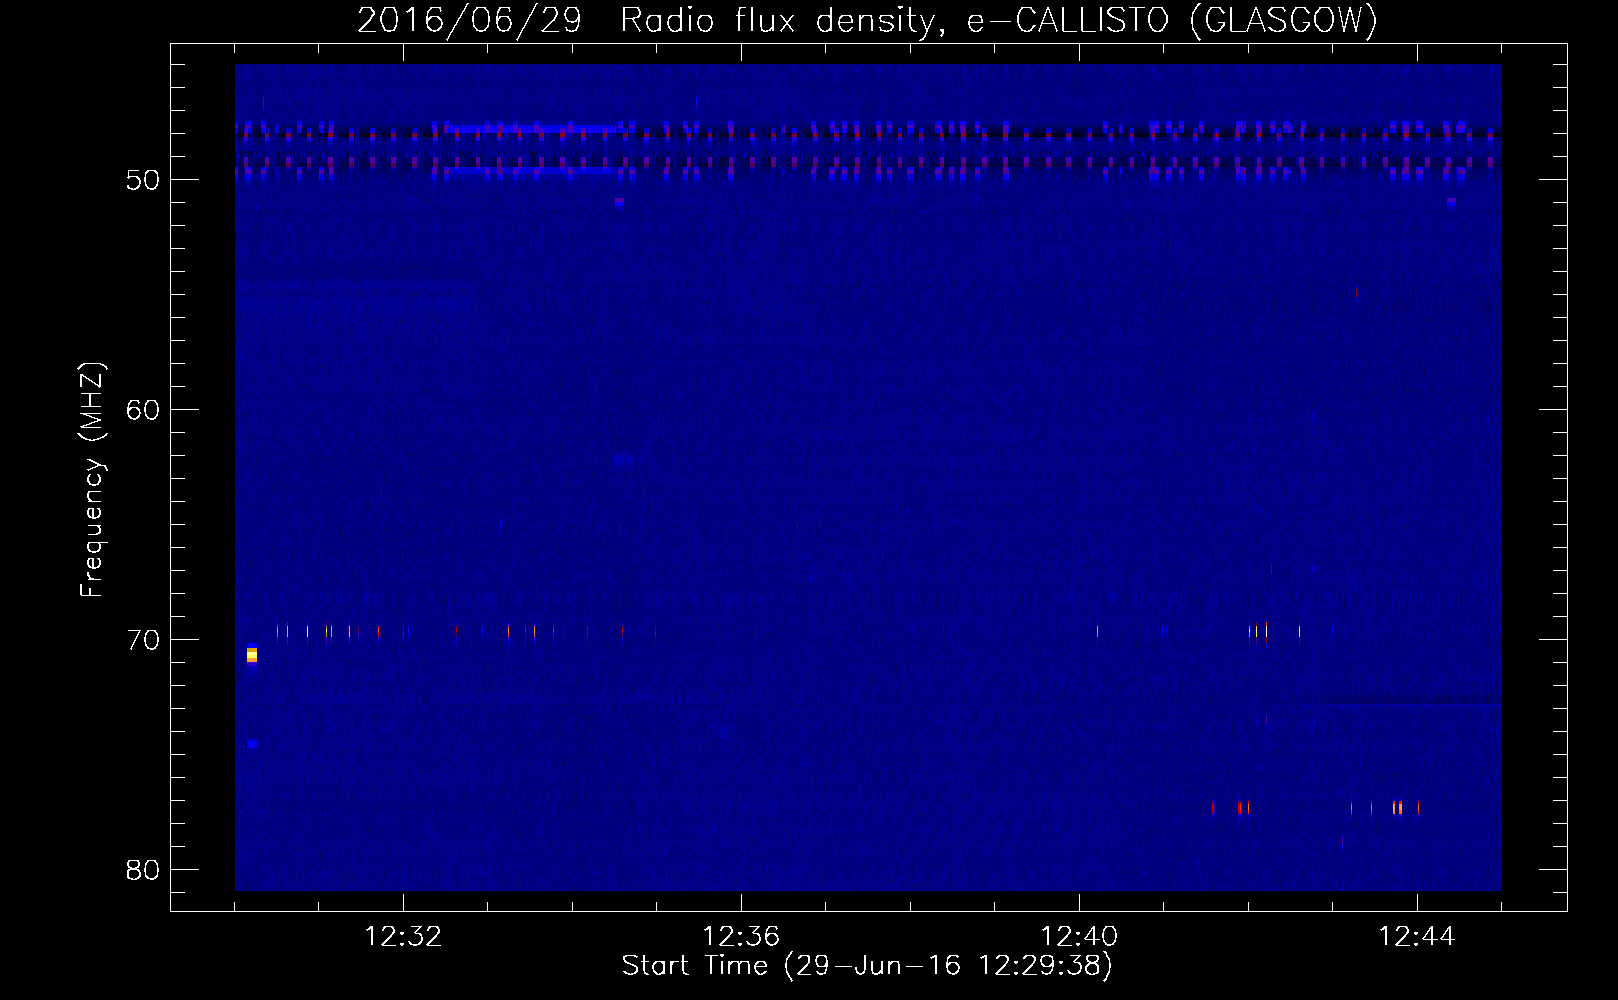
Task: Click the y-axis tick label '80'
Action: tap(143, 871)
